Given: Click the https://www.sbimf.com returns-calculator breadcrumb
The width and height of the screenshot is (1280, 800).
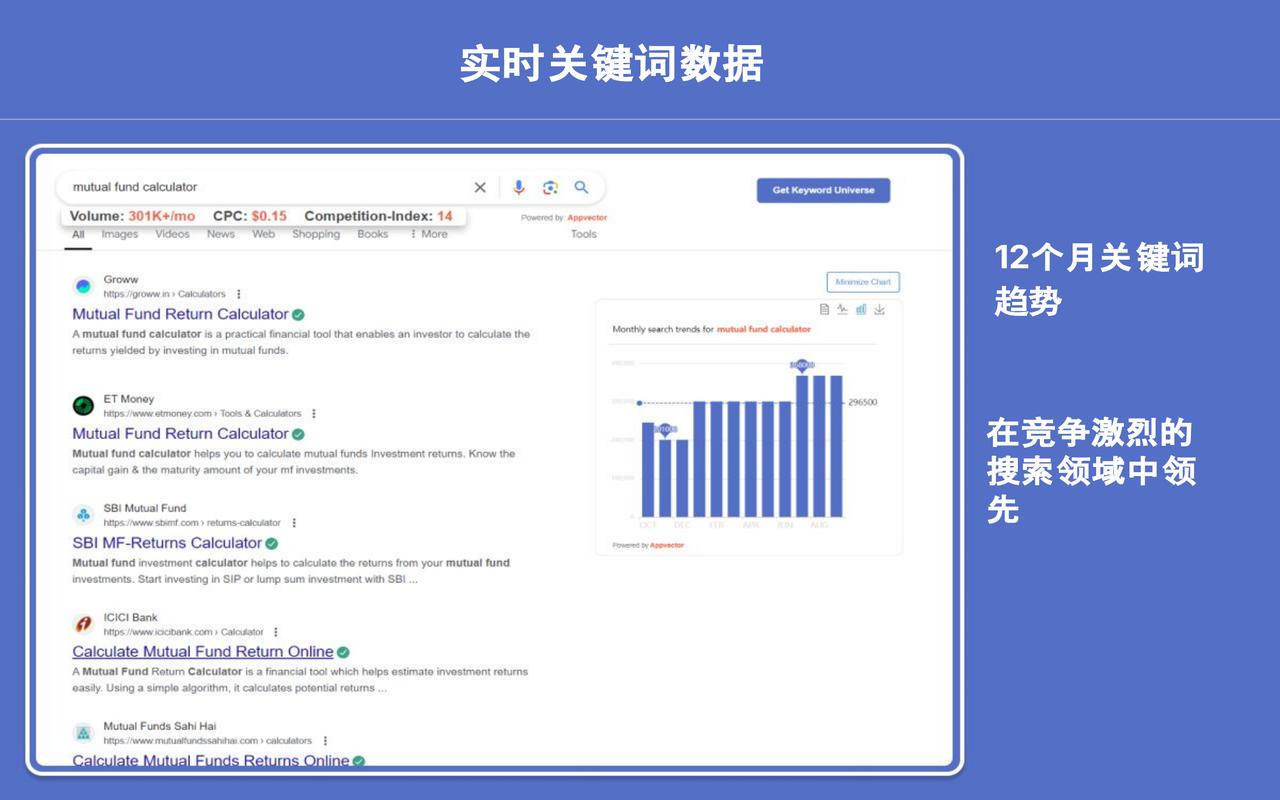Looking at the screenshot, I should point(192,522).
